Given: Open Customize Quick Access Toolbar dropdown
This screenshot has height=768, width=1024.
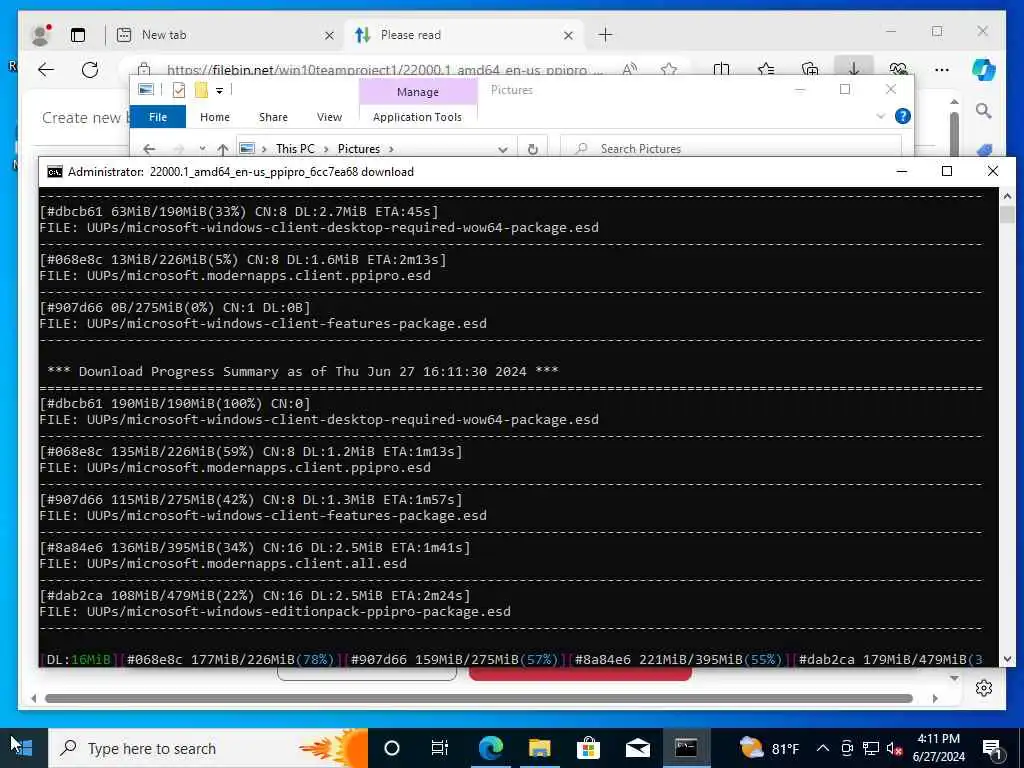Looking at the screenshot, I should click(x=219, y=91).
